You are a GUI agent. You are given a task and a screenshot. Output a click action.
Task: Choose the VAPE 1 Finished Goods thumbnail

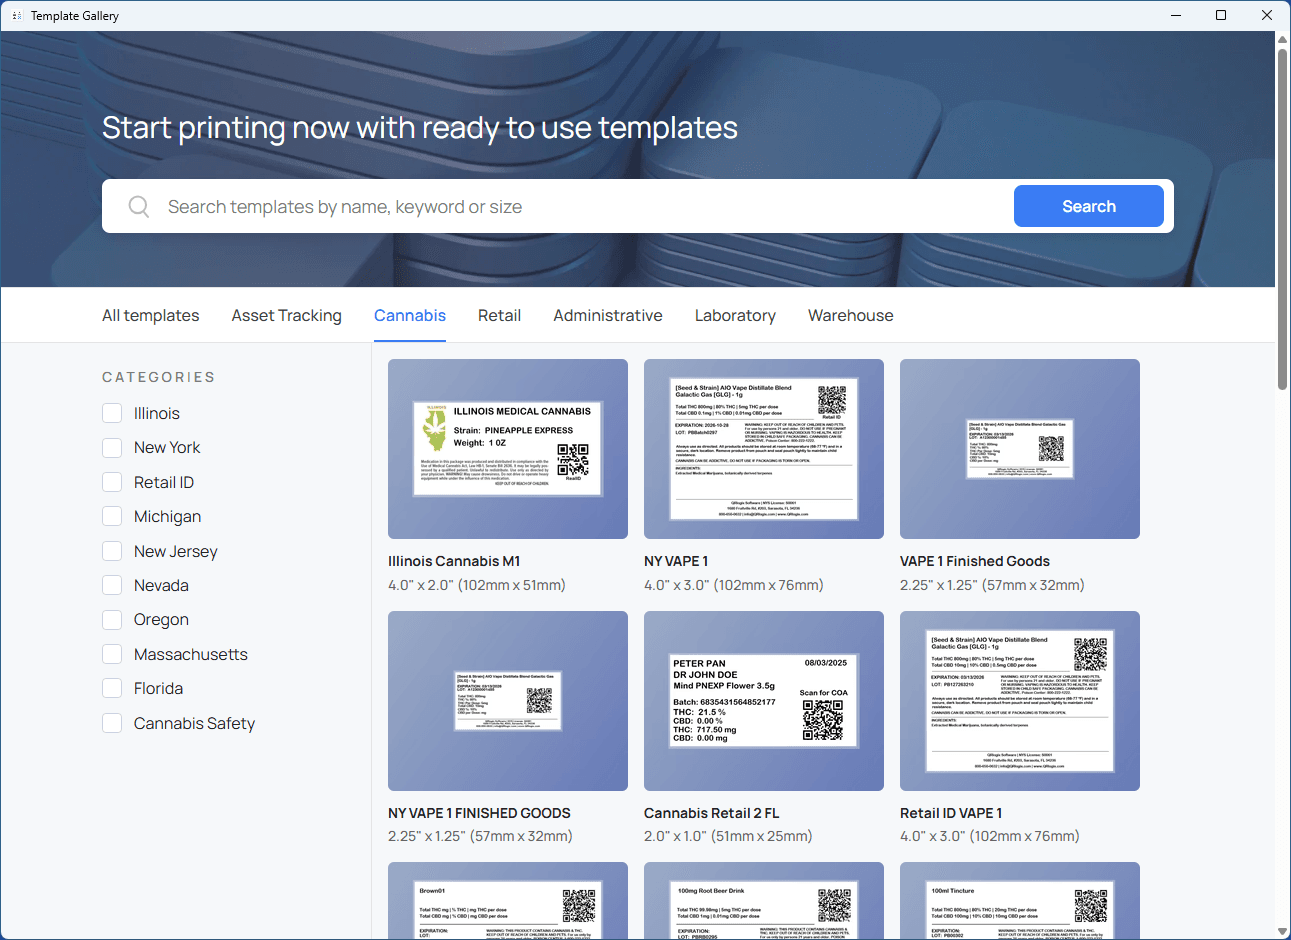point(1020,449)
